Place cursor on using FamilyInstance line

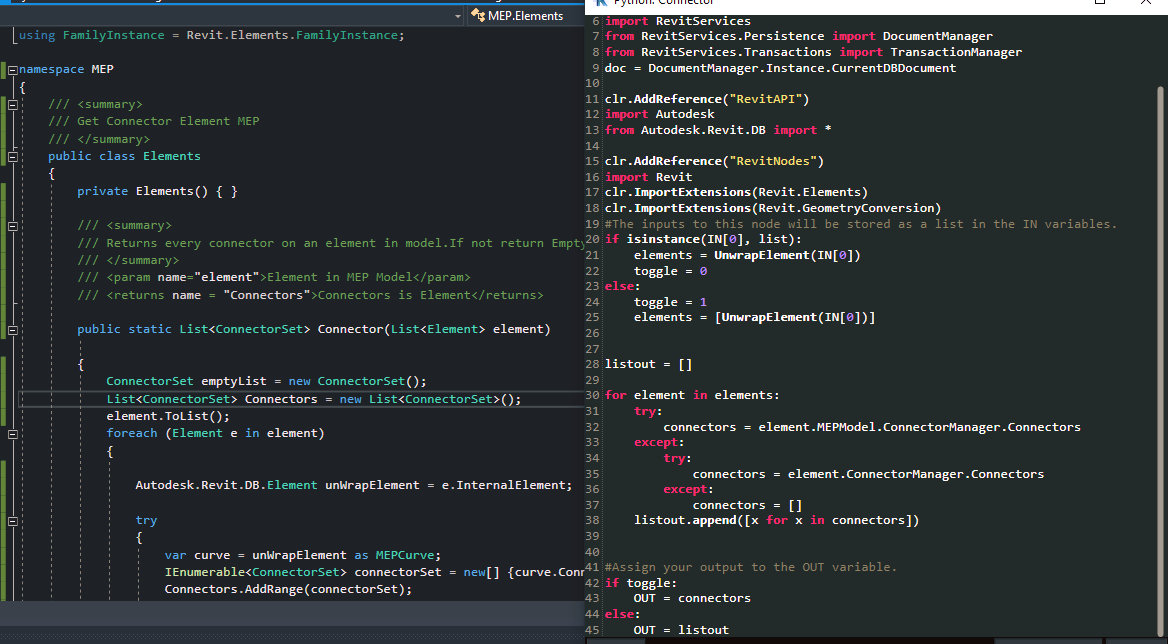[x=212, y=35]
